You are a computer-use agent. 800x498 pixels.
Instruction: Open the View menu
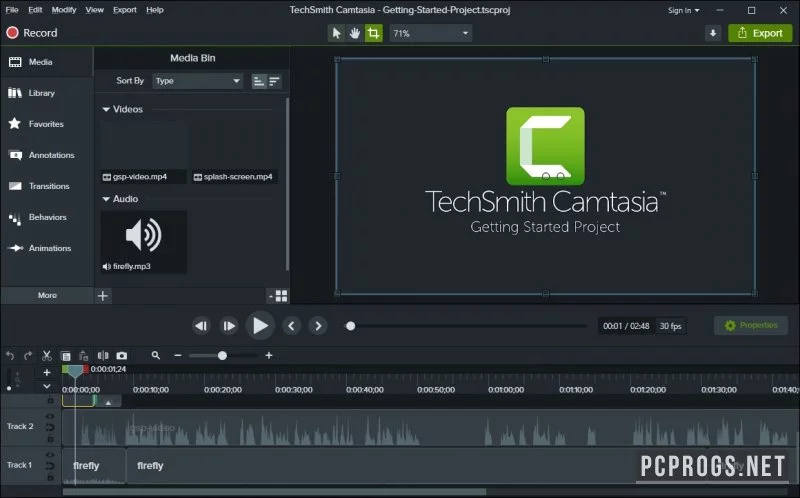coord(94,10)
